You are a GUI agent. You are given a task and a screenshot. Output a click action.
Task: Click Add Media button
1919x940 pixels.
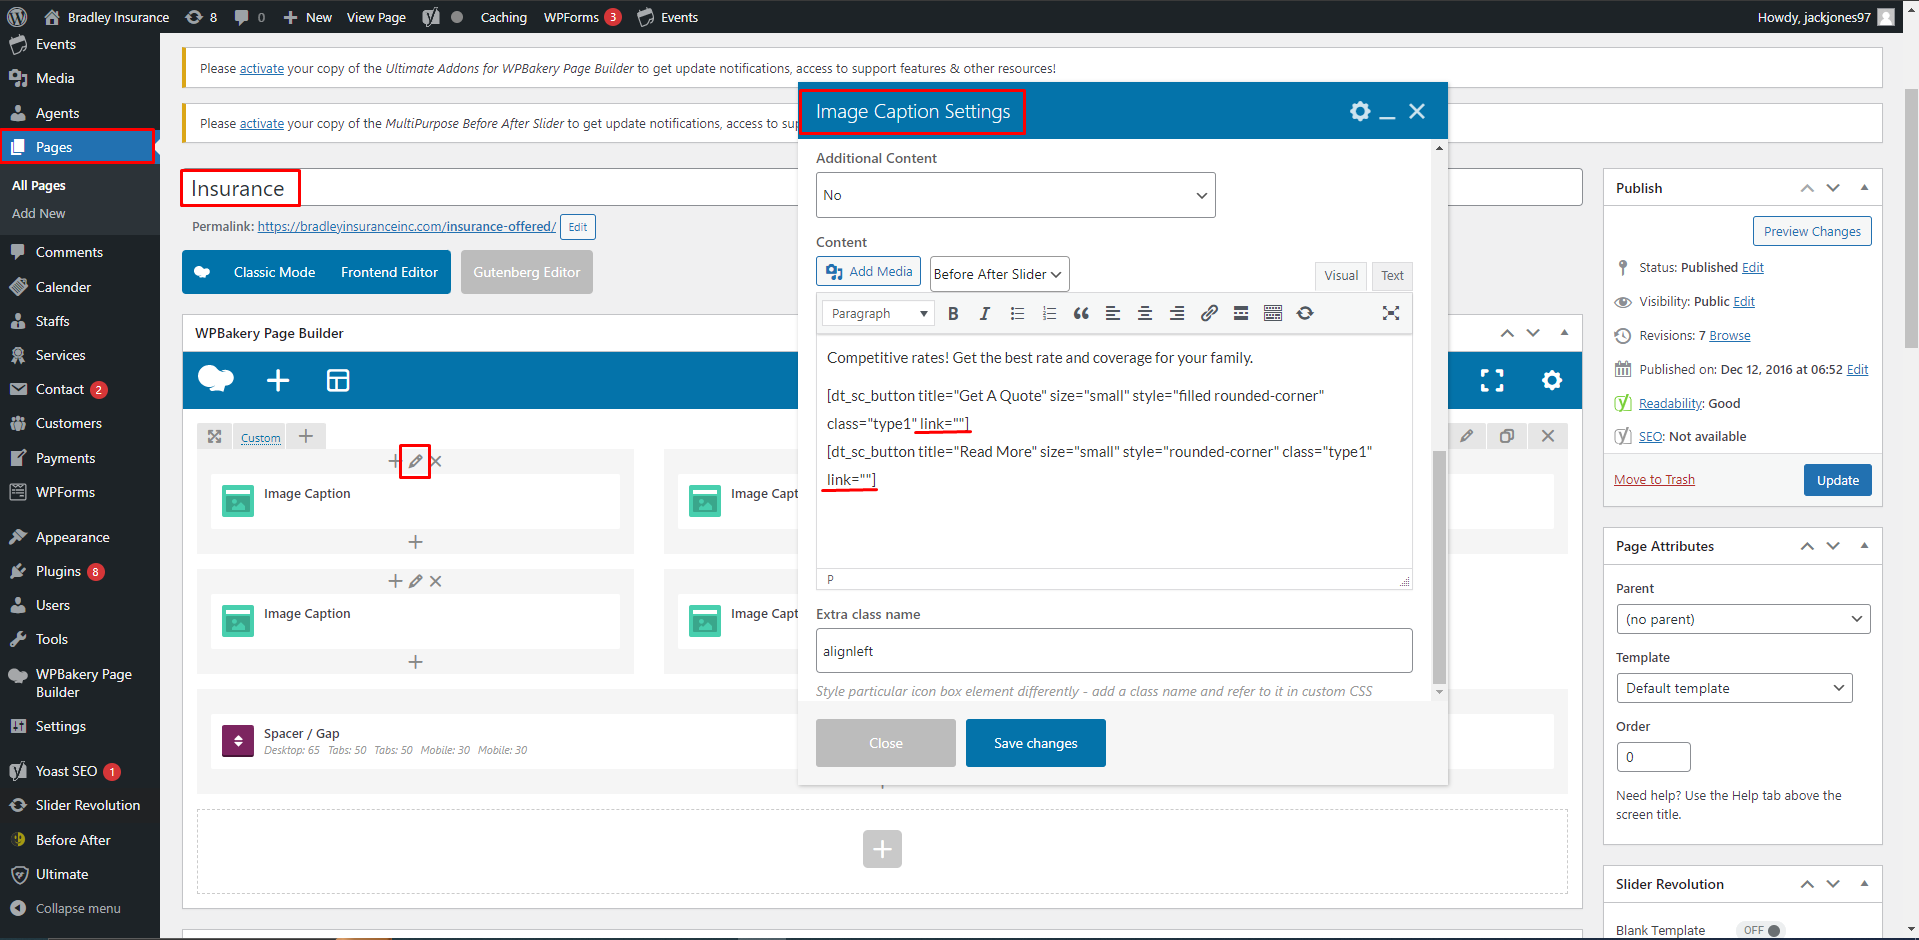[x=868, y=272]
